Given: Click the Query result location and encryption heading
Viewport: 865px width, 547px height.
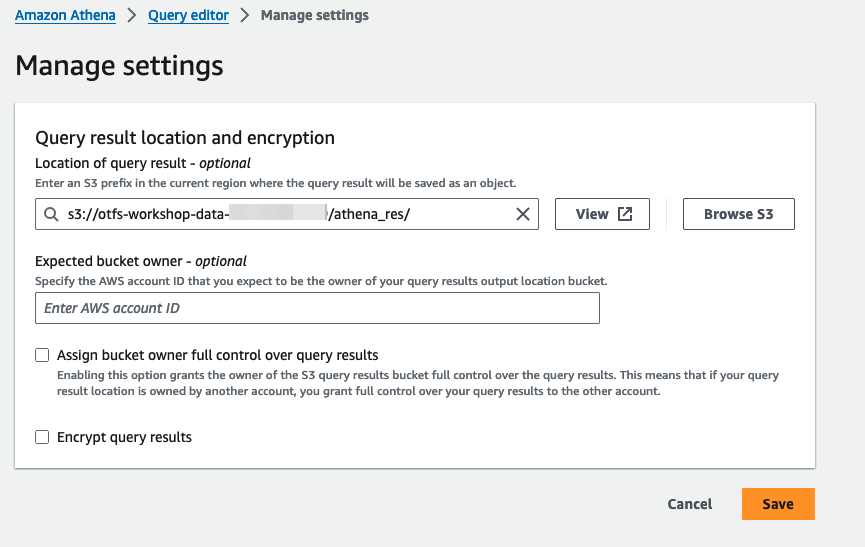Looking at the screenshot, I should [x=185, y=137].
